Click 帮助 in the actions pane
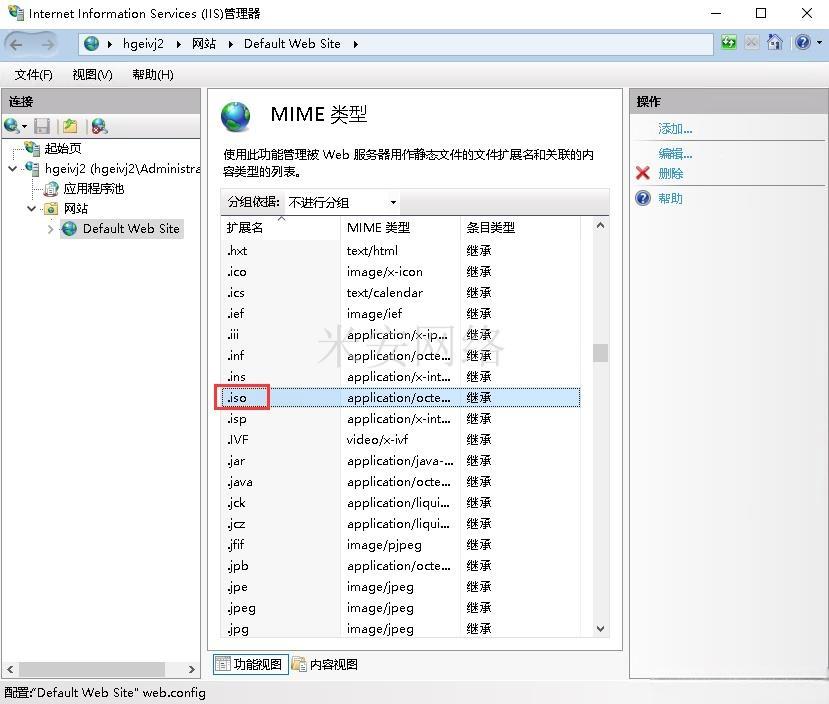 (670, 199)
